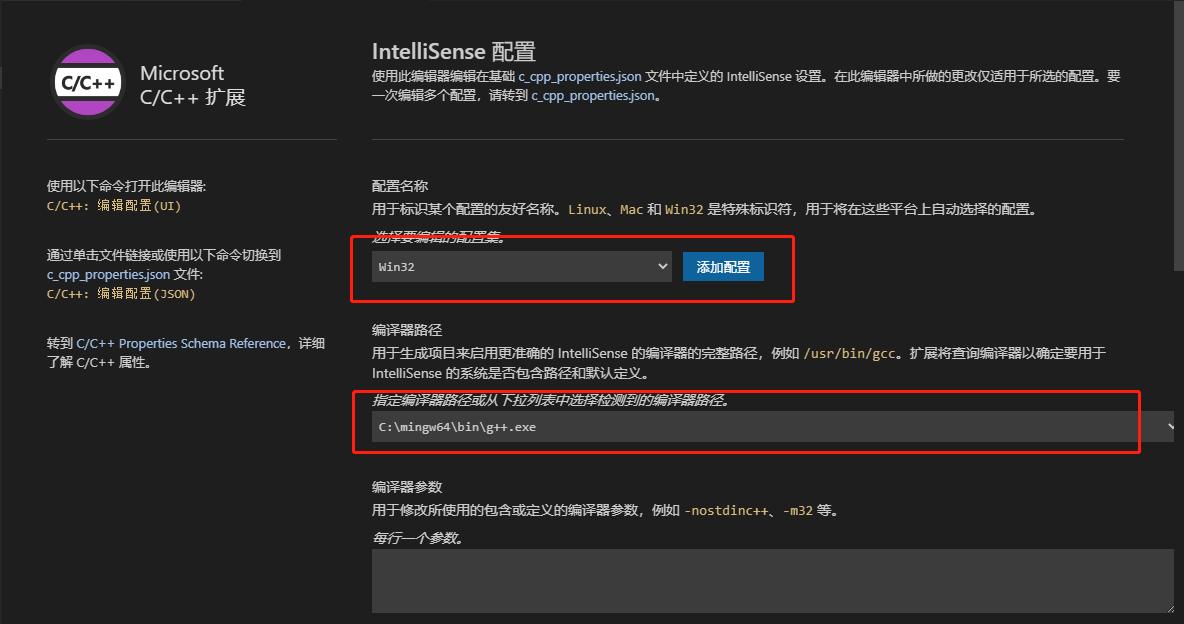Viewport: 1184px width, 624px height.
Task: Click the '每行一个参数。' hint text
Action: [x=418, y=538]
